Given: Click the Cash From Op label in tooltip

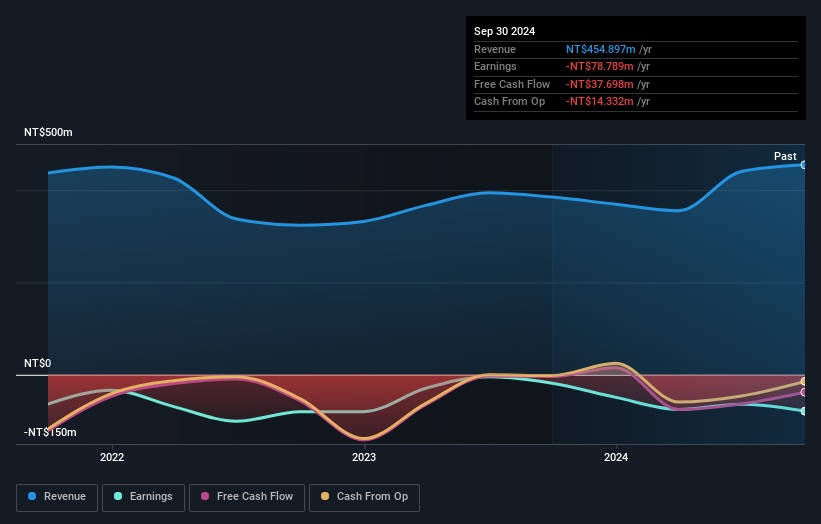Looking at the screenshot, I should click(x=509, y=102).
